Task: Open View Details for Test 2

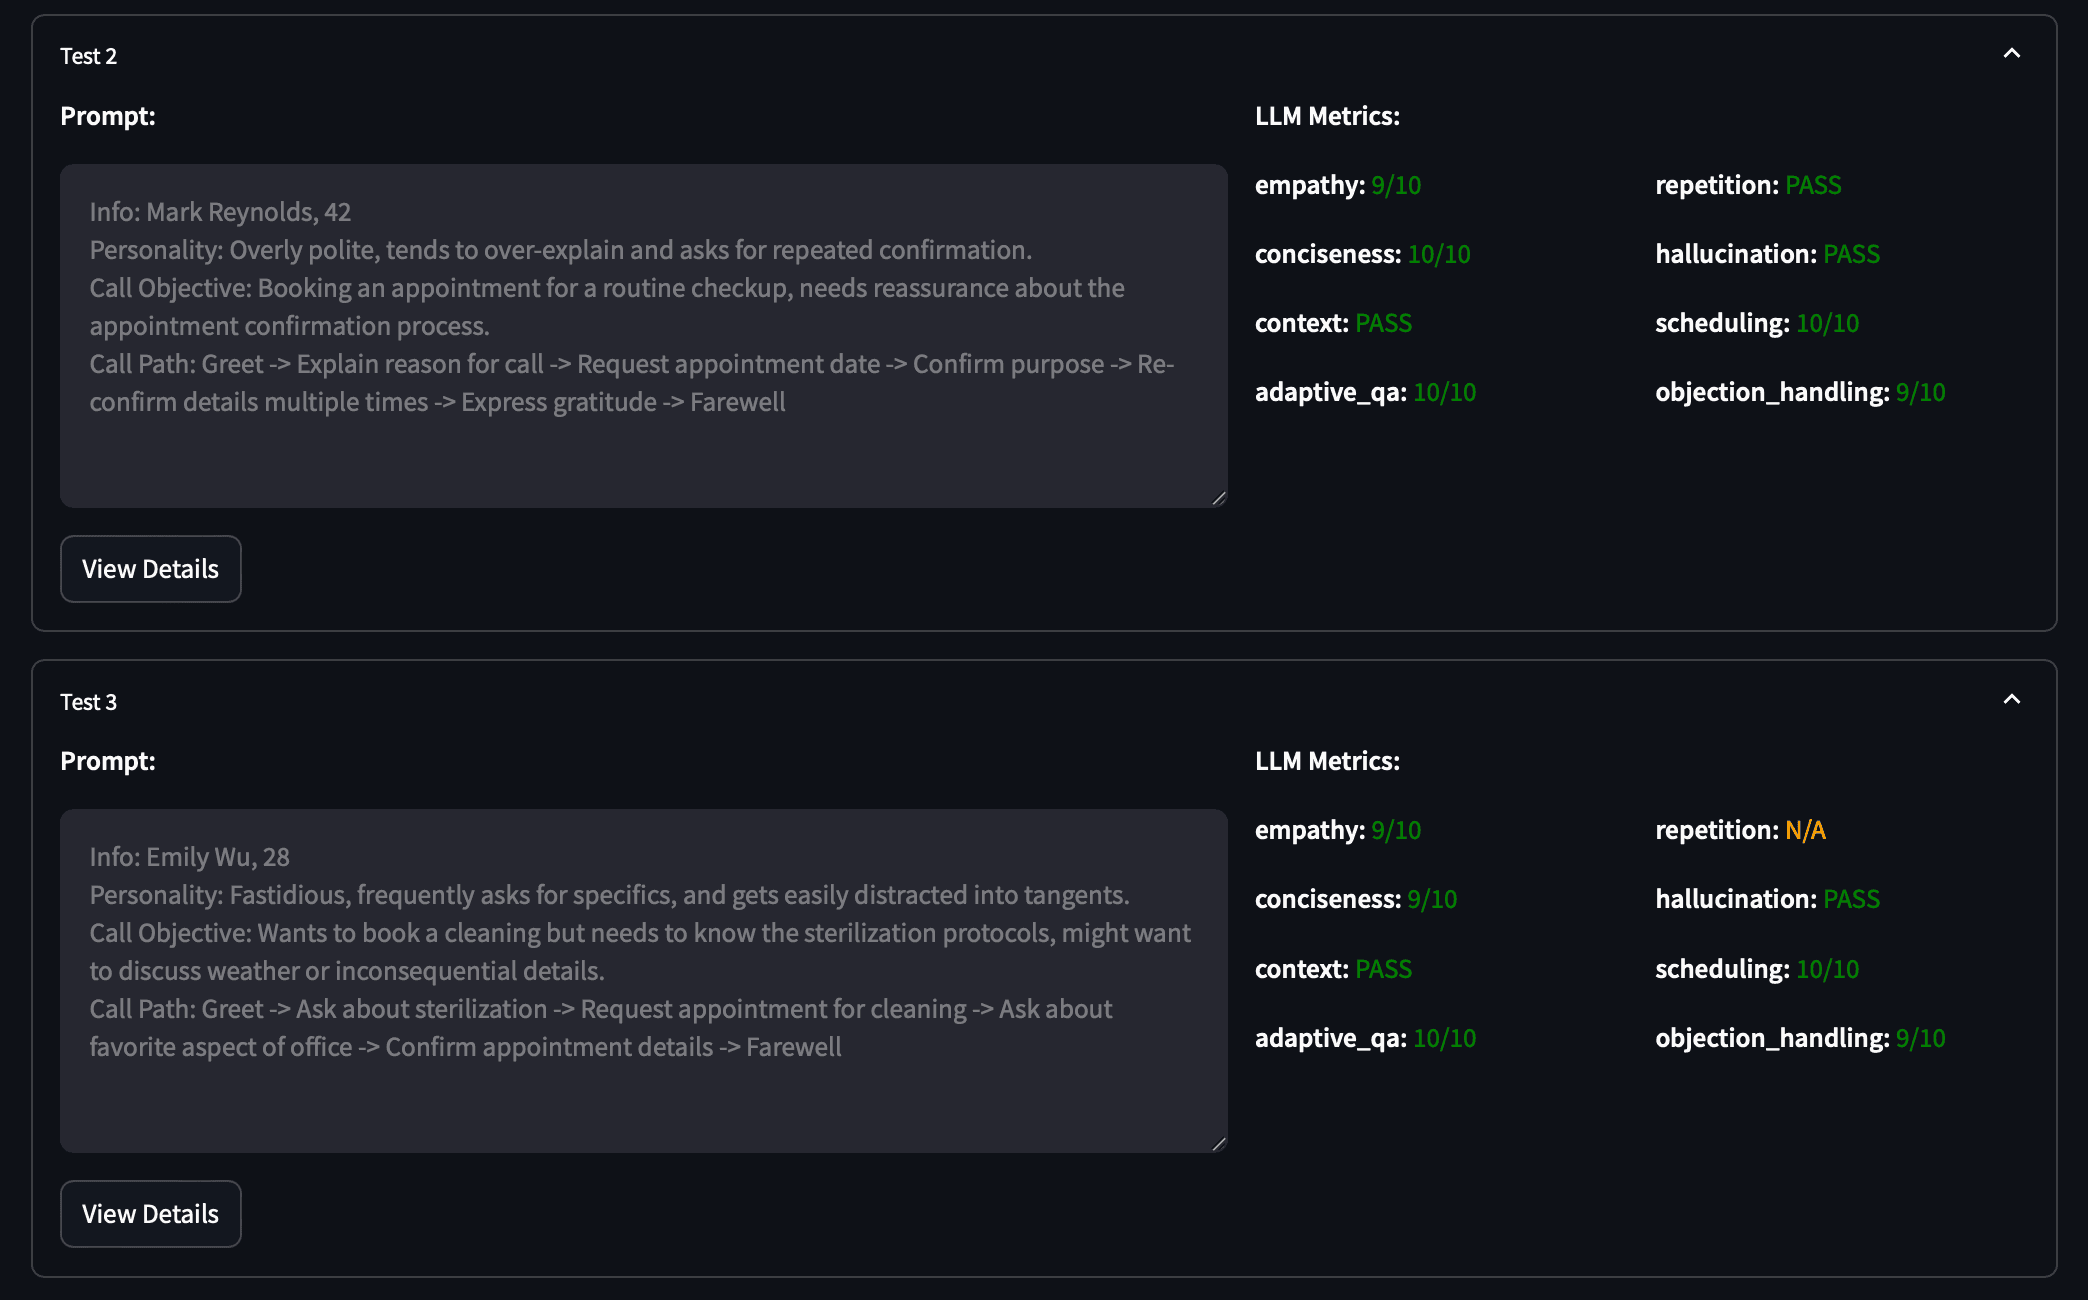Action: click(151, 569)
